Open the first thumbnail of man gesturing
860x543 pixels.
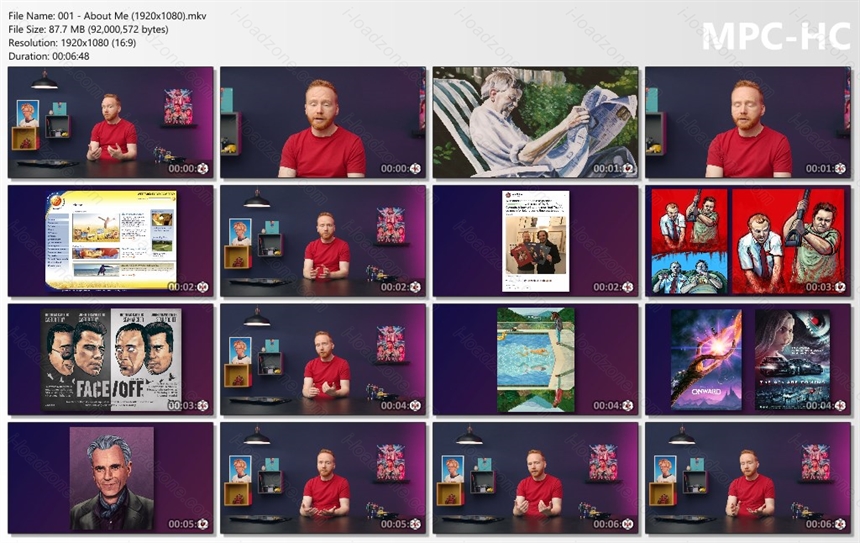(111, 123)
